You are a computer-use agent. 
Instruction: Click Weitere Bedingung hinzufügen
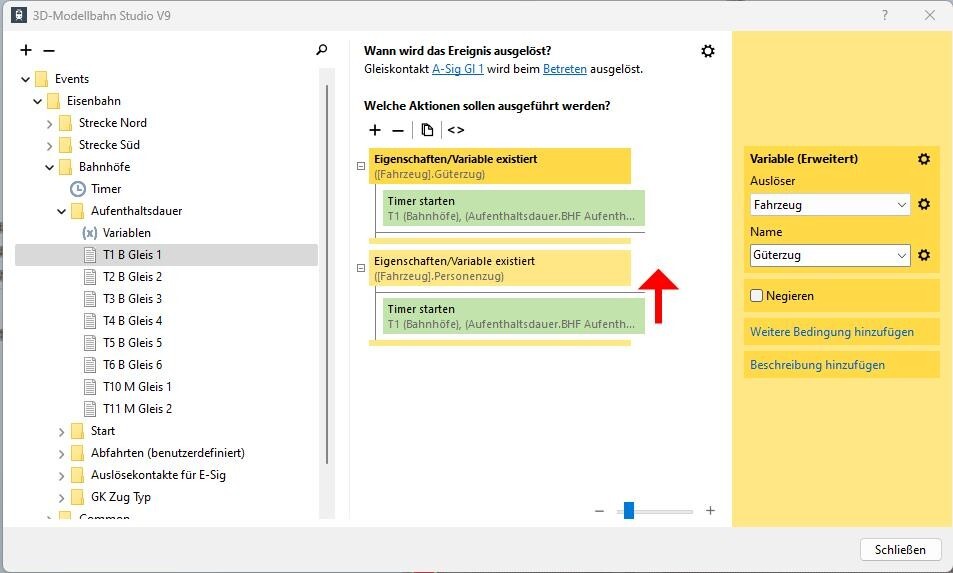click(831, 332)
